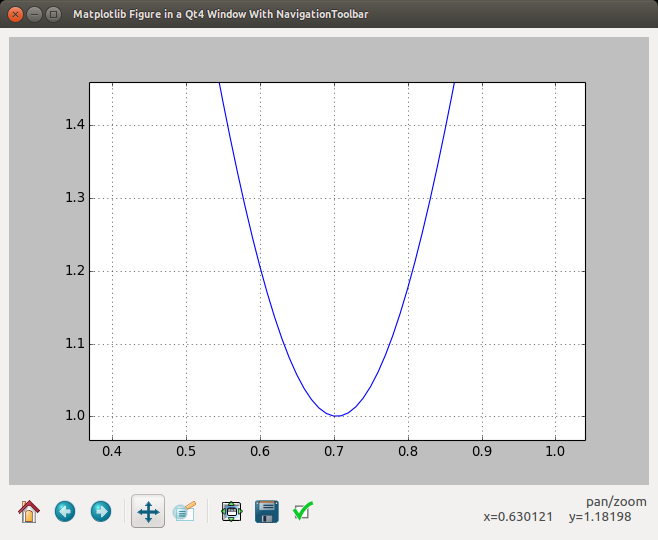Minimize the Matplotlib figure window
Image resolution: width=658 pixels, height=540 pixels.
[x=34, y=14]
